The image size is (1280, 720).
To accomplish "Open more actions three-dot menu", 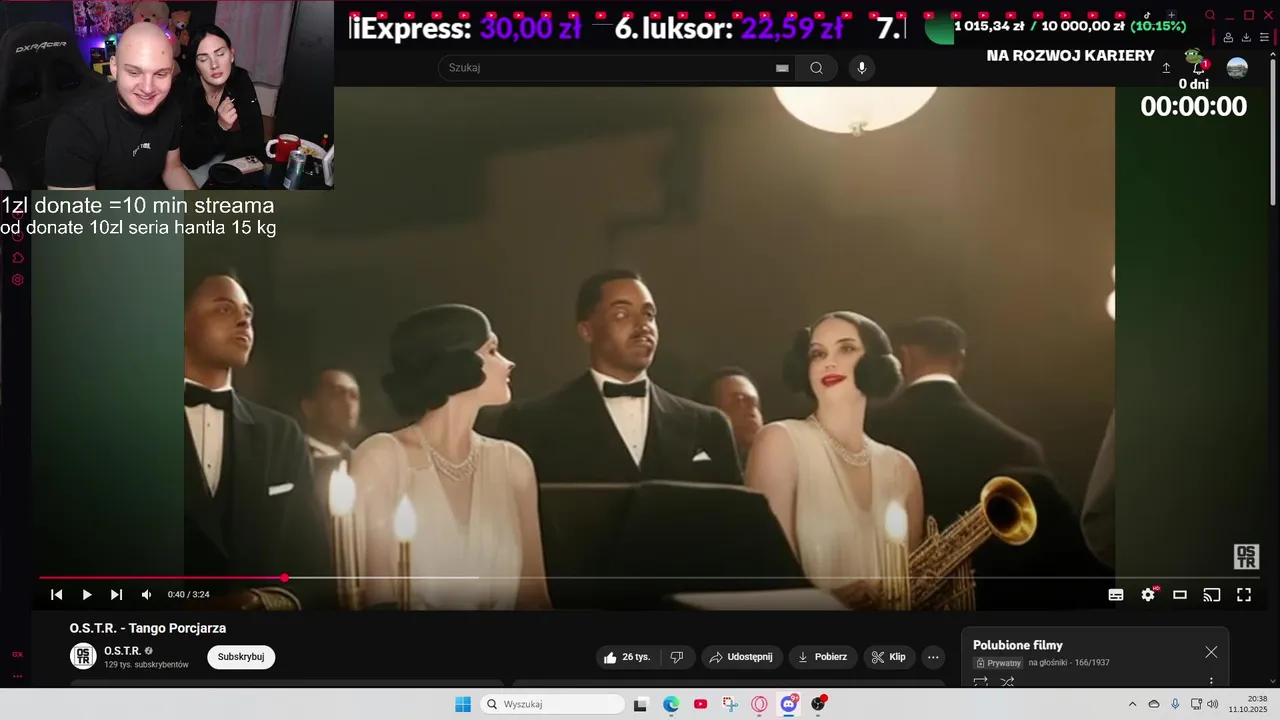I will click(933, 657).
